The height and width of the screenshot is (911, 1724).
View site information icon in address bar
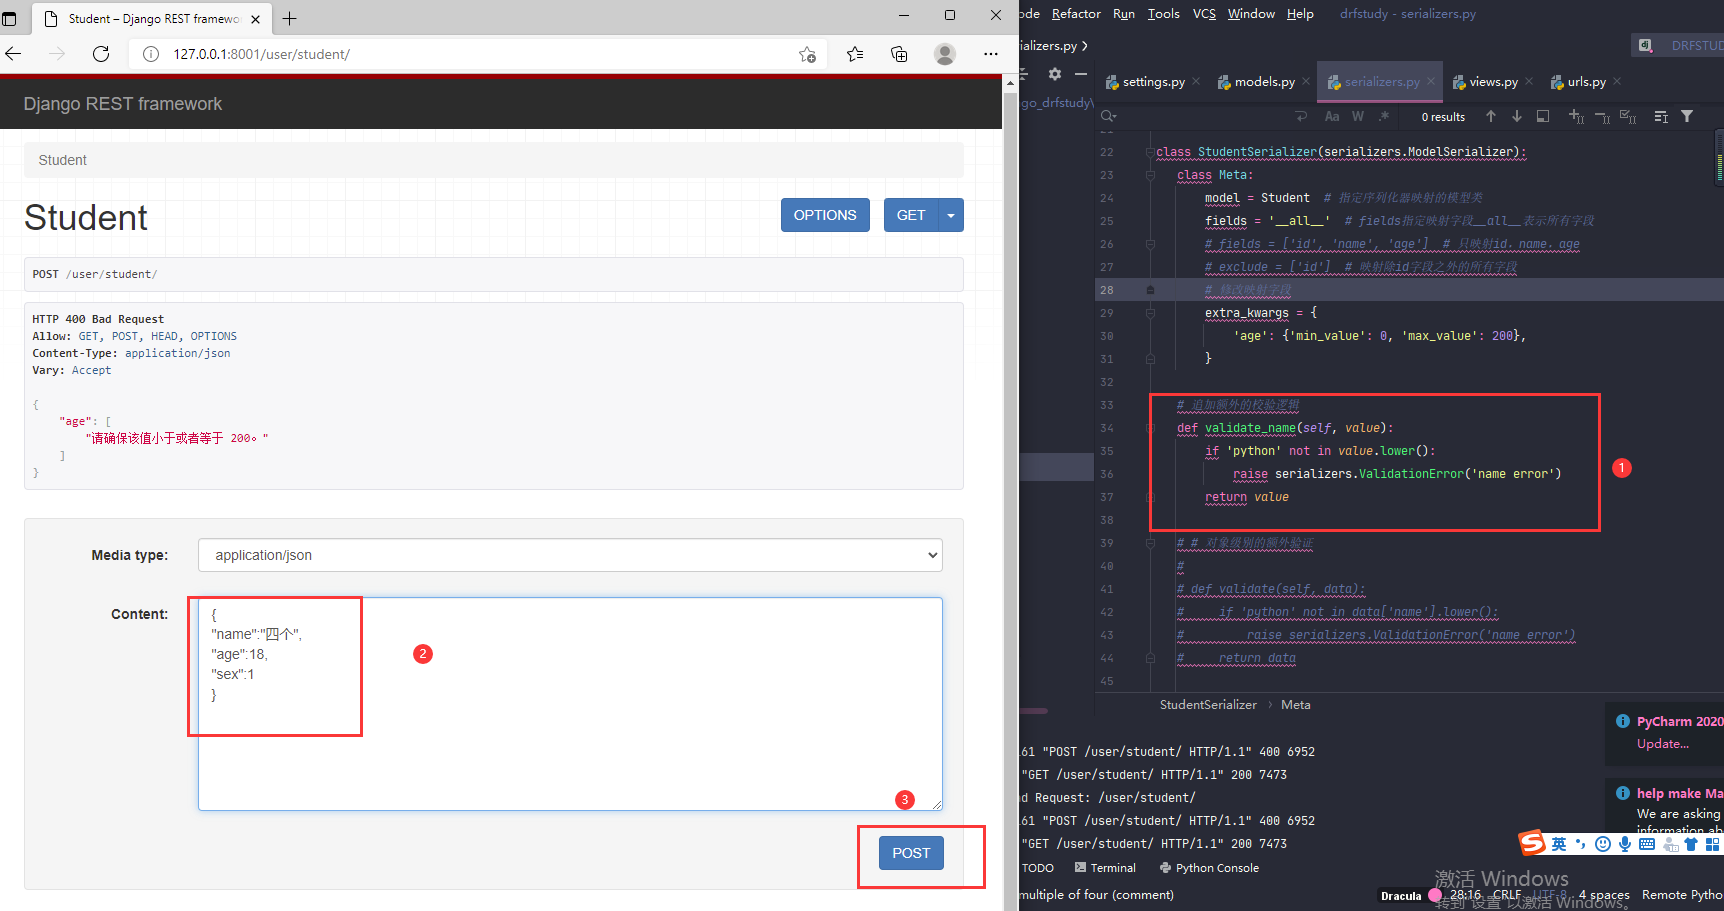click(151, 54)
